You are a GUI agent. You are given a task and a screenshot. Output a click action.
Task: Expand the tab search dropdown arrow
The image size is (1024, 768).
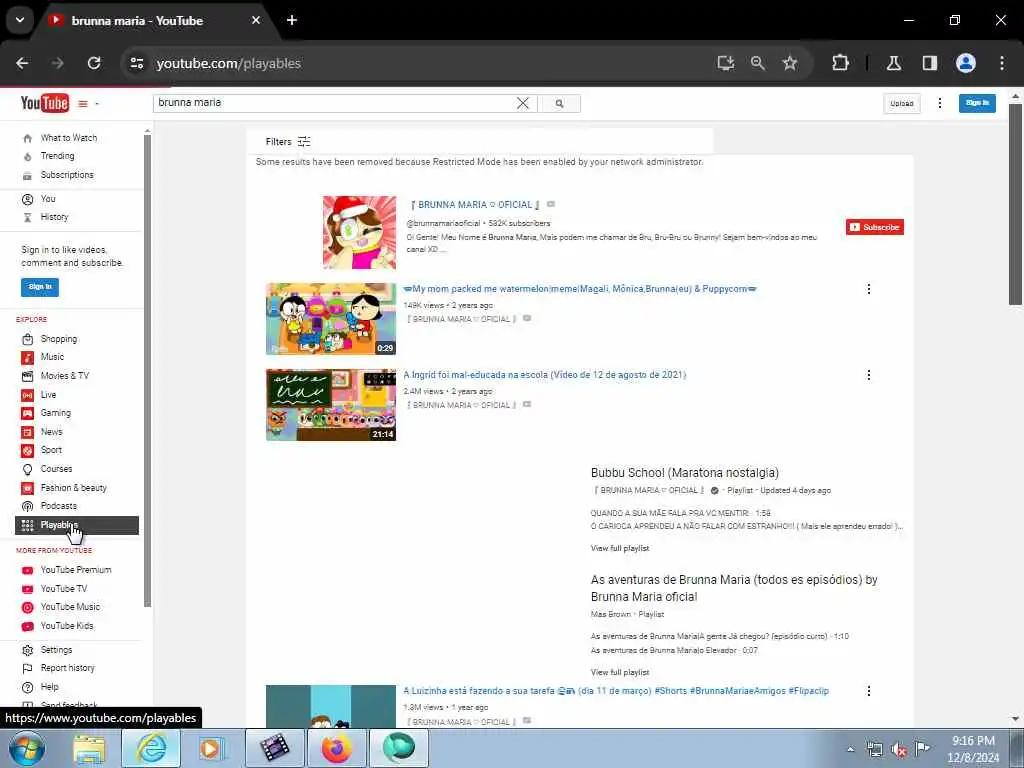[x=20, y=20]
